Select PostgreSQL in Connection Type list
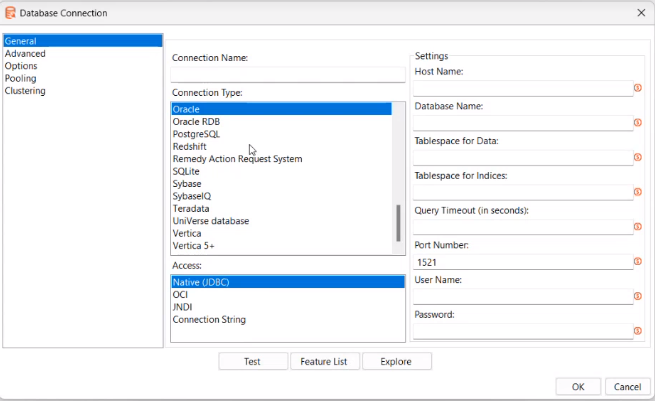 (196, 134)
